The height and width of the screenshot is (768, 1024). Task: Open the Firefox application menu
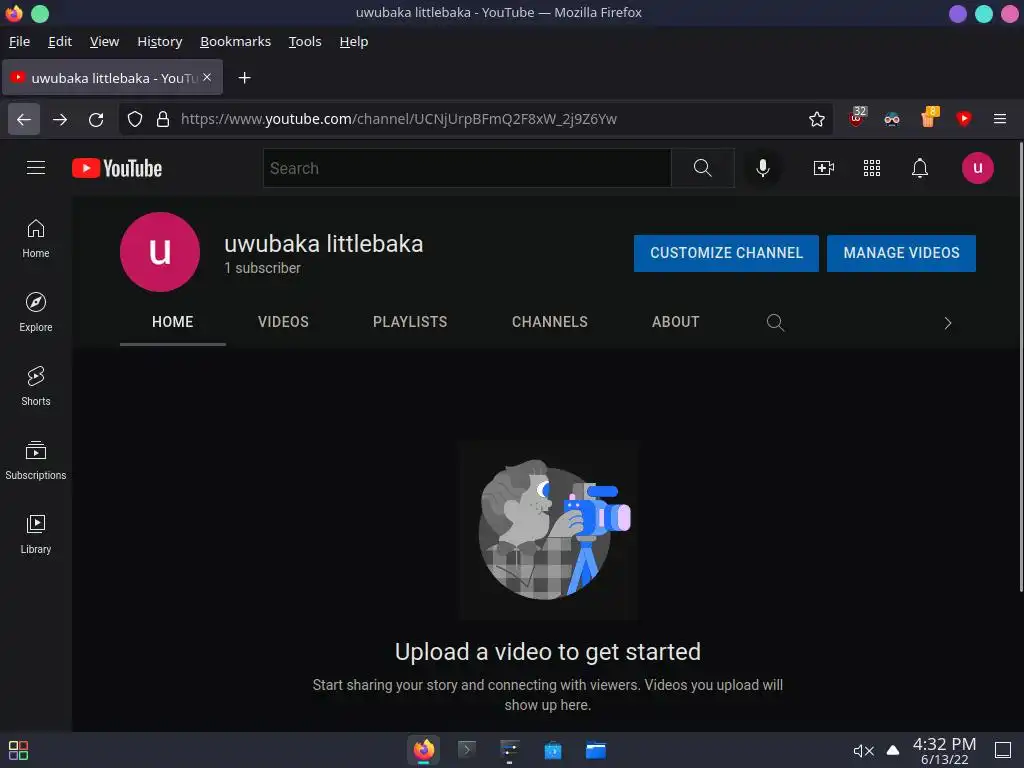point(1000,119)
